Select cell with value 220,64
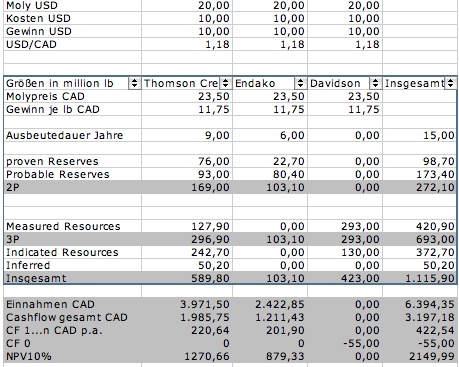This screenshot has width=459, height=367. 187,330
